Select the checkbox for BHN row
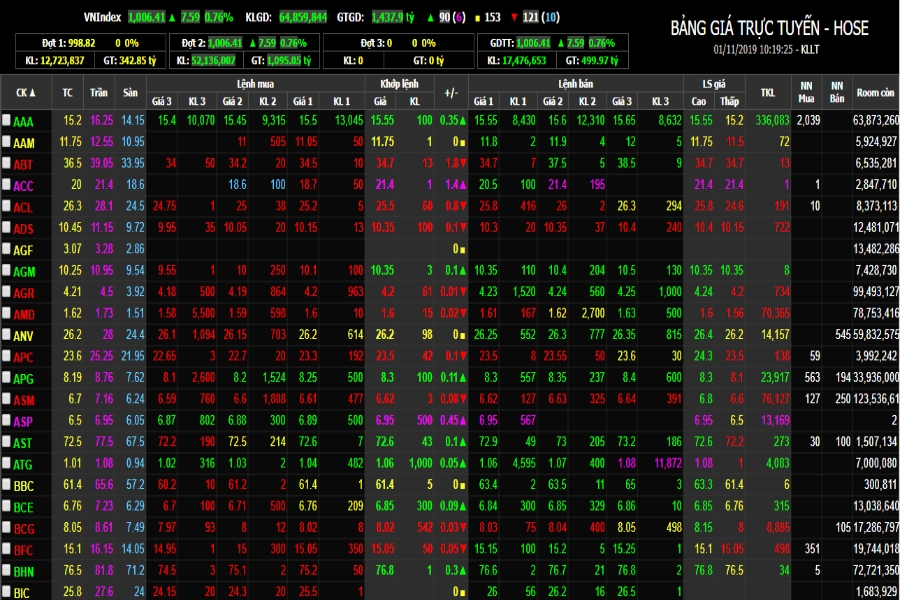Screen dimensions: 900x600 tap(6, 570)
